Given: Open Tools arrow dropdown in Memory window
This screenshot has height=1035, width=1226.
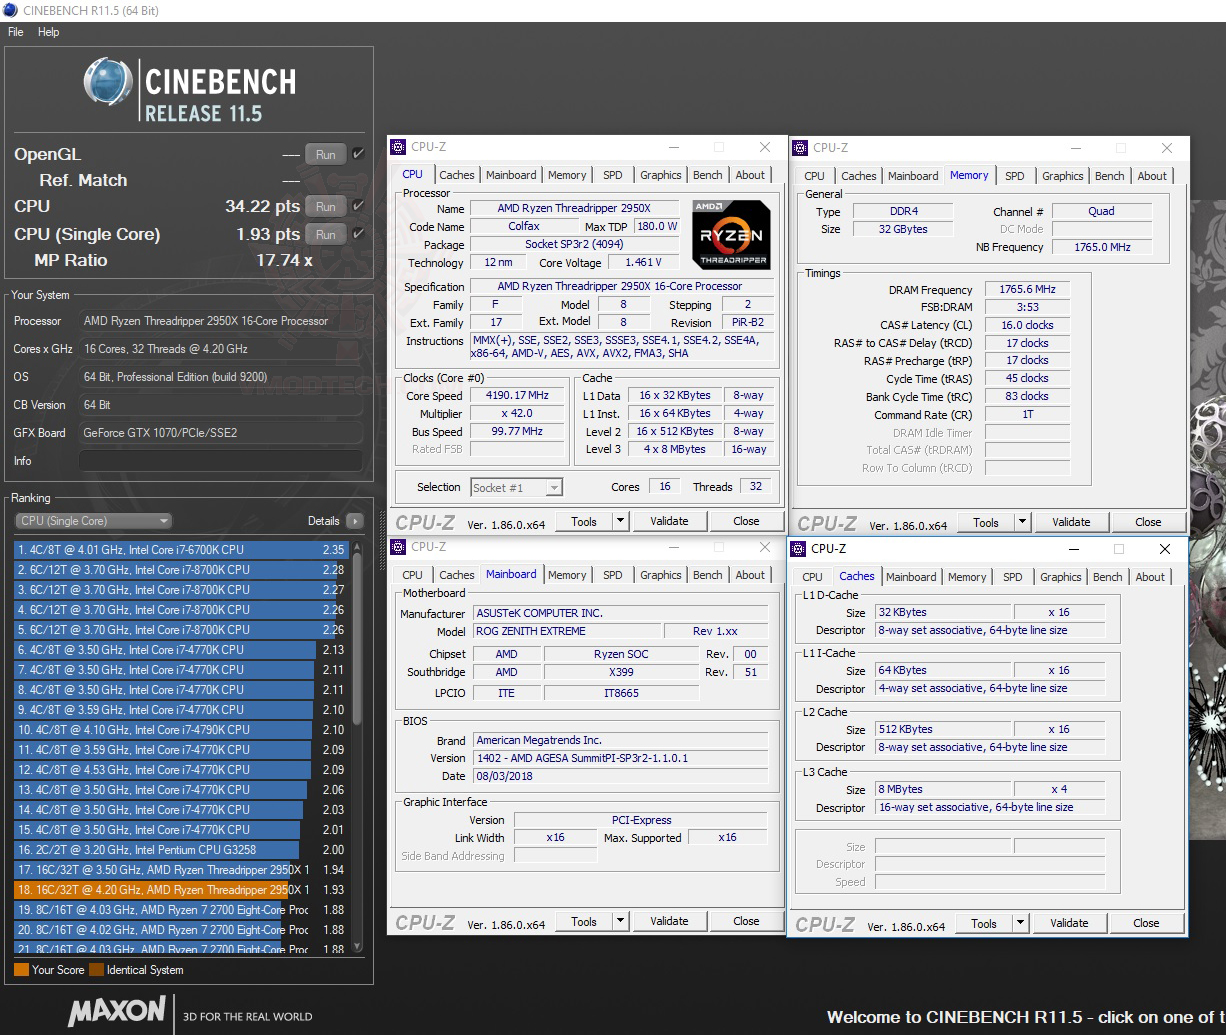Looking at the screenshot, I should click(1022, 522).
